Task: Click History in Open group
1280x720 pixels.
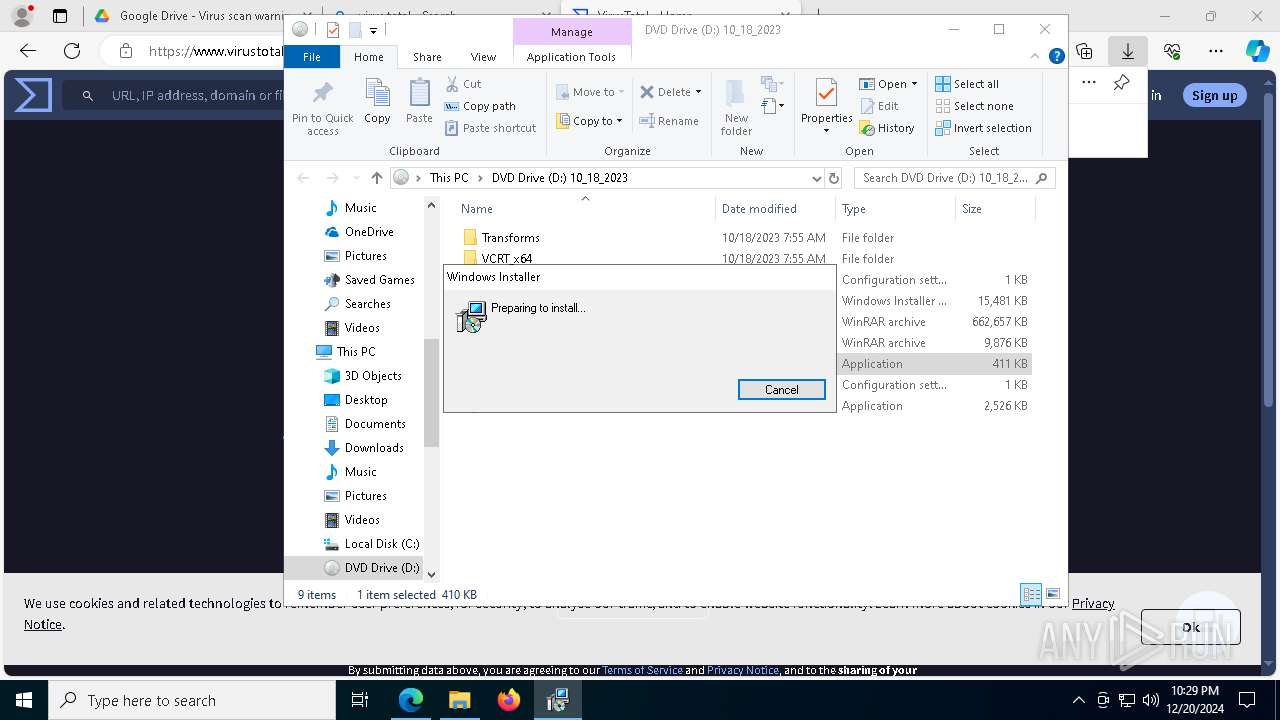Action: coord(887,128)
